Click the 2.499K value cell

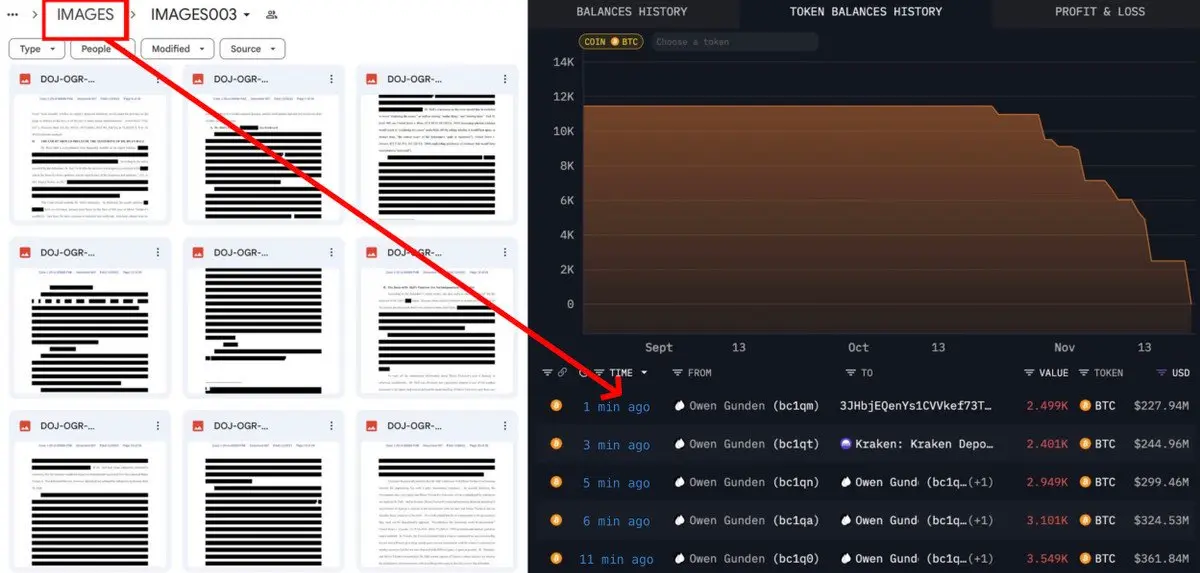1048,406
